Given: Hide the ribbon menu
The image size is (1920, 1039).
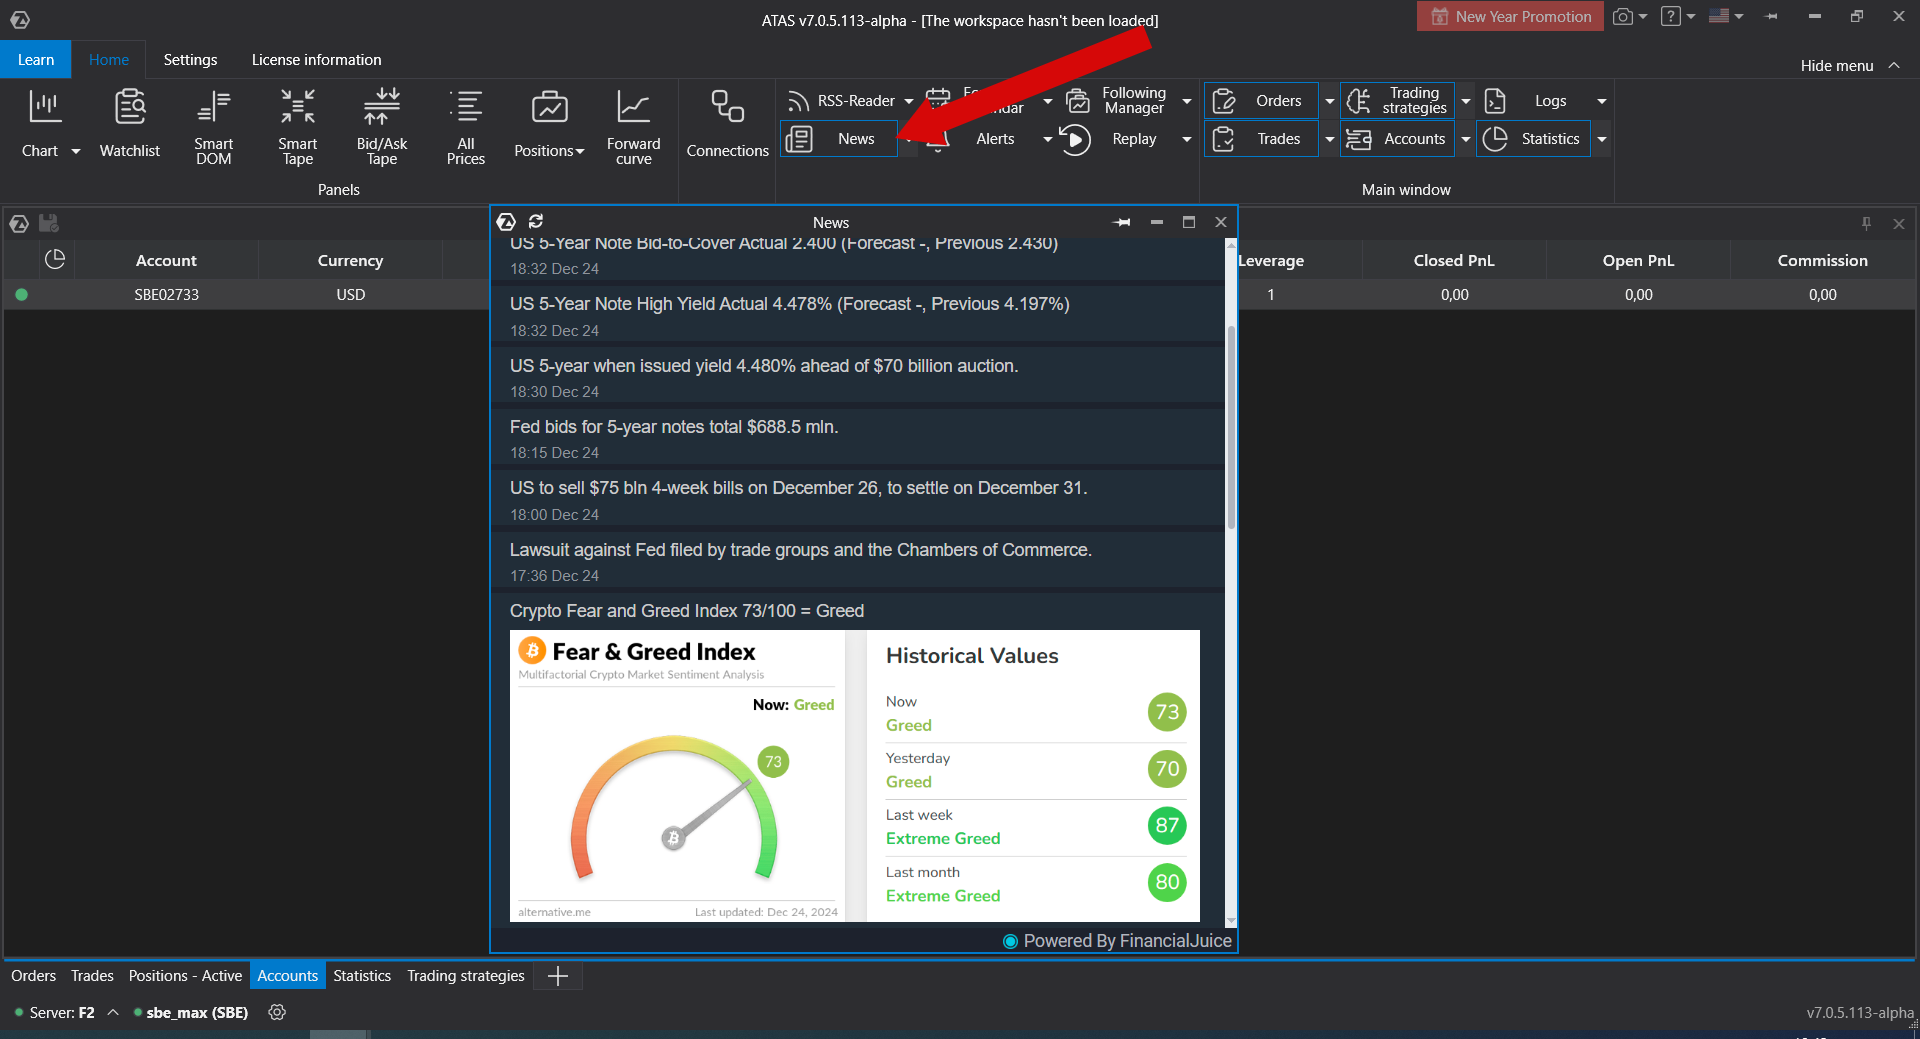Looking at the screenshot, I should tap(1850, 65).
